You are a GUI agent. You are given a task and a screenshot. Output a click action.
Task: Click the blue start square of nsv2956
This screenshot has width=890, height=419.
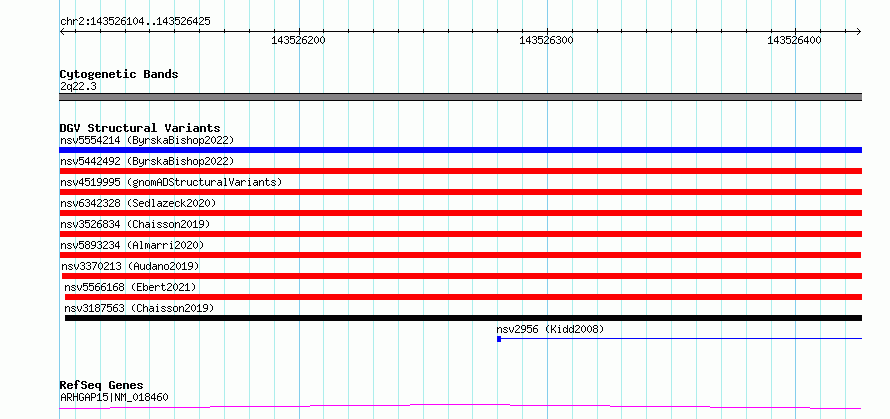pos(499,339)
